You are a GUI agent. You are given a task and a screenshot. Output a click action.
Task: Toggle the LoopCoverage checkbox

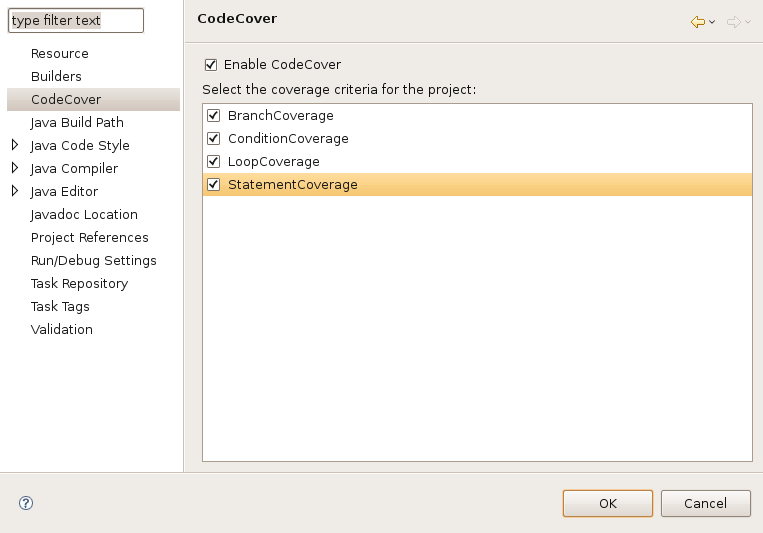pyautogui.click(x=214, y=161)
